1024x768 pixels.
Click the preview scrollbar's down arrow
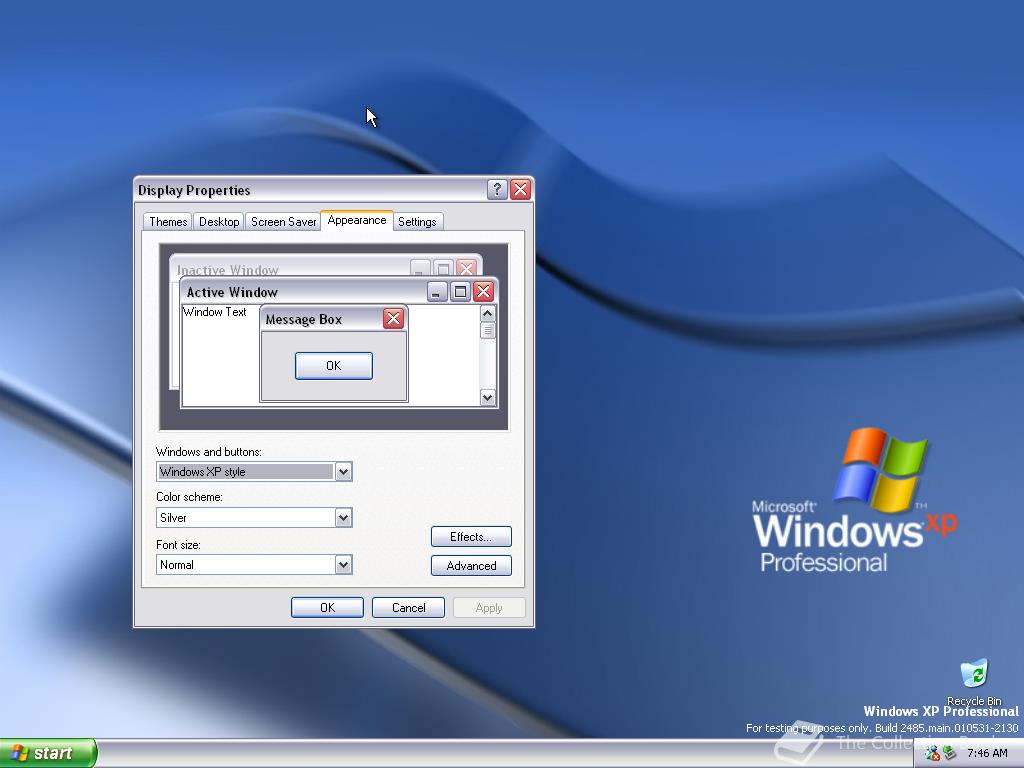(487, 397)
